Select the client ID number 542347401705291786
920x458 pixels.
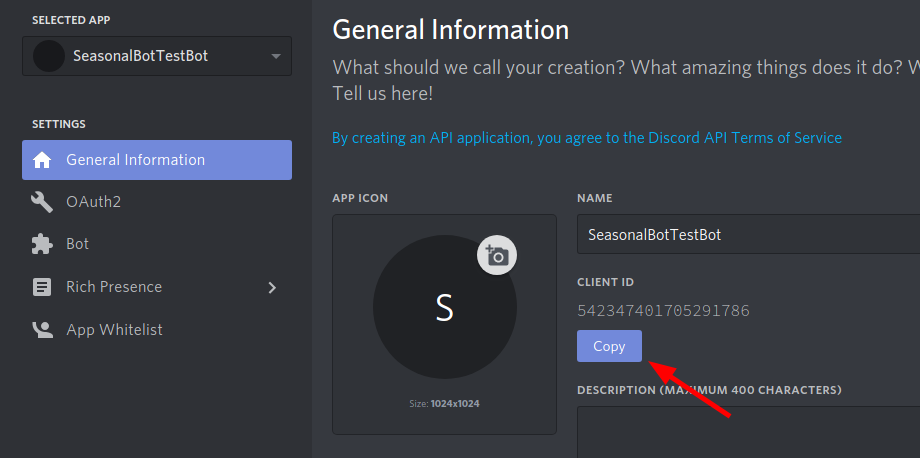pos(663,311)
